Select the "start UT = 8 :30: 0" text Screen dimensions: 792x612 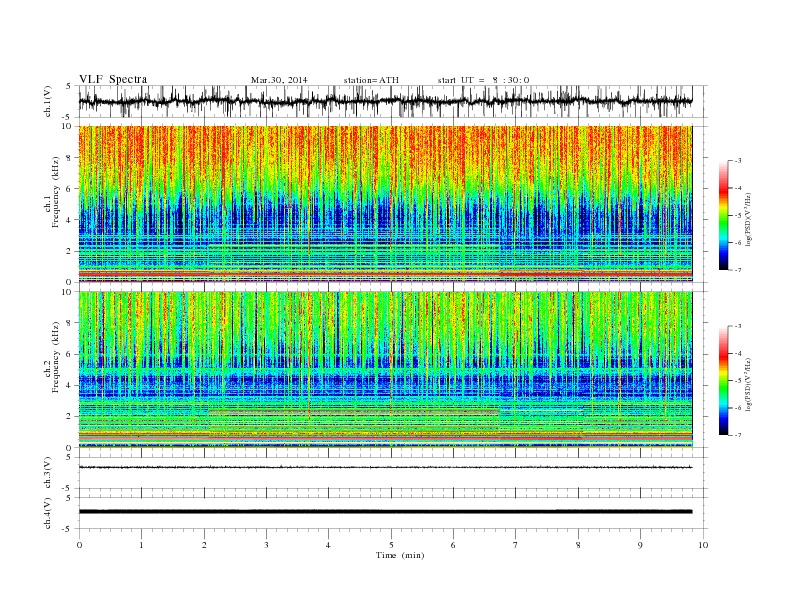pos(483,80)
